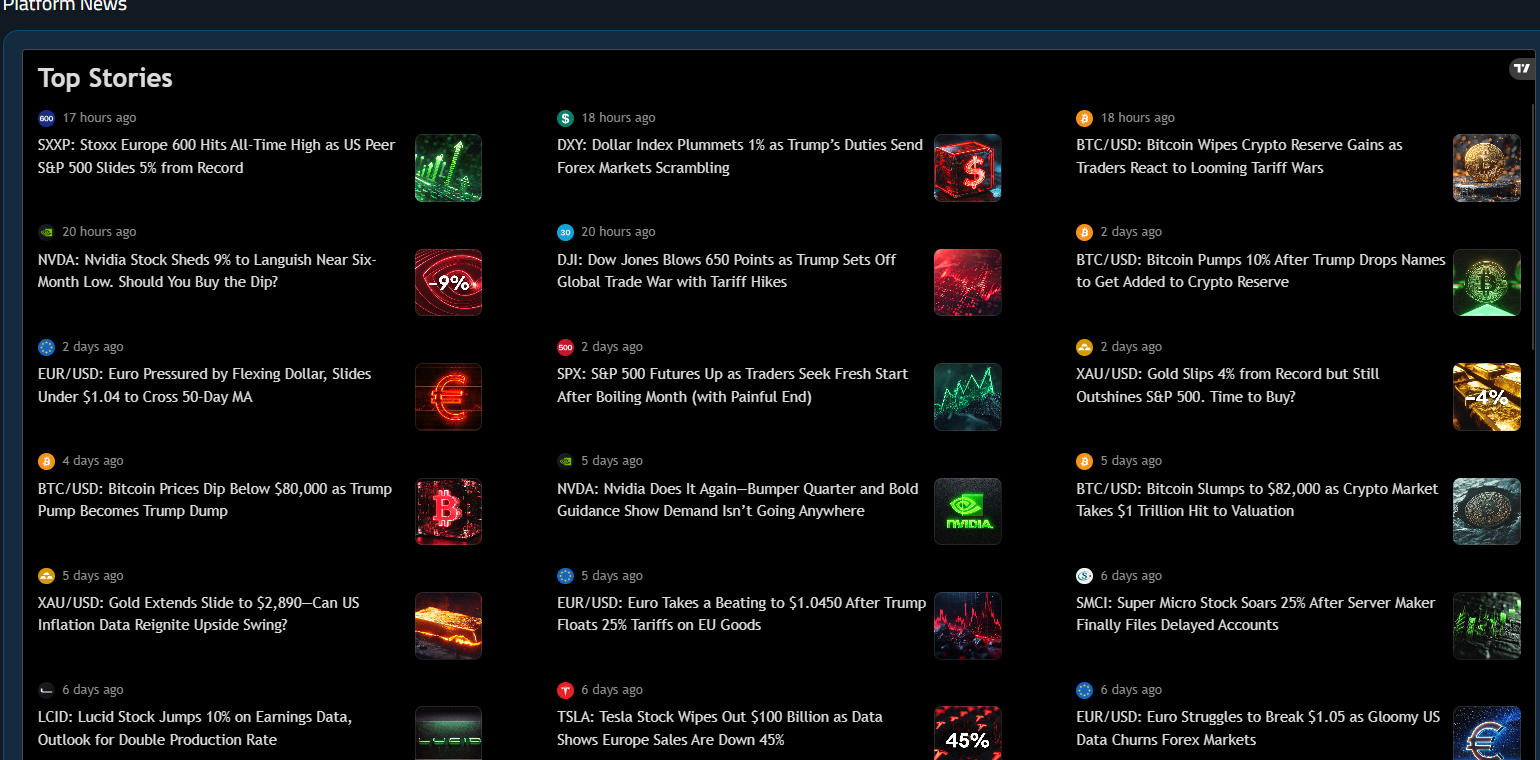Screen dimensions: 1540x760
Task: Open red Euro symbol thumbnail
Action: 448,397
